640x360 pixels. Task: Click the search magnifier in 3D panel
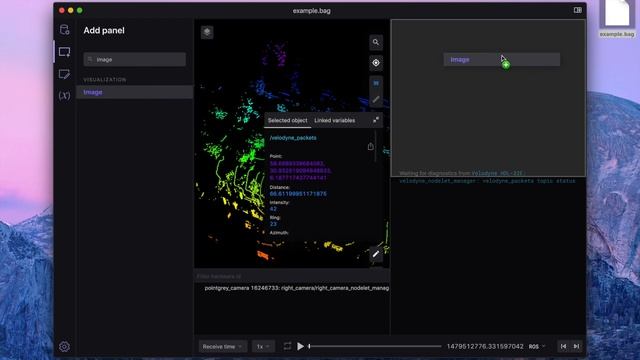pyautogui.click(x=376, y=42)
